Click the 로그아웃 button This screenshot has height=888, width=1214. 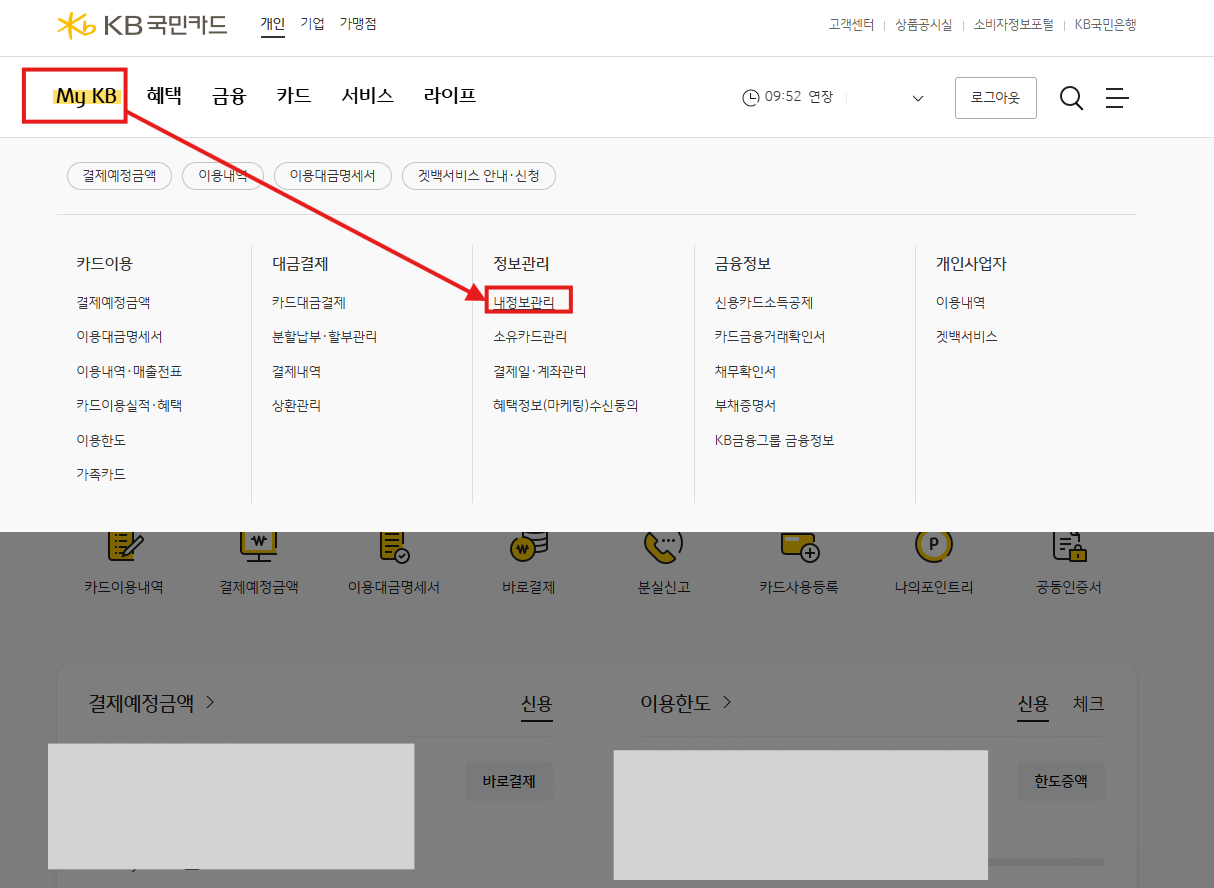click(996, 98)
